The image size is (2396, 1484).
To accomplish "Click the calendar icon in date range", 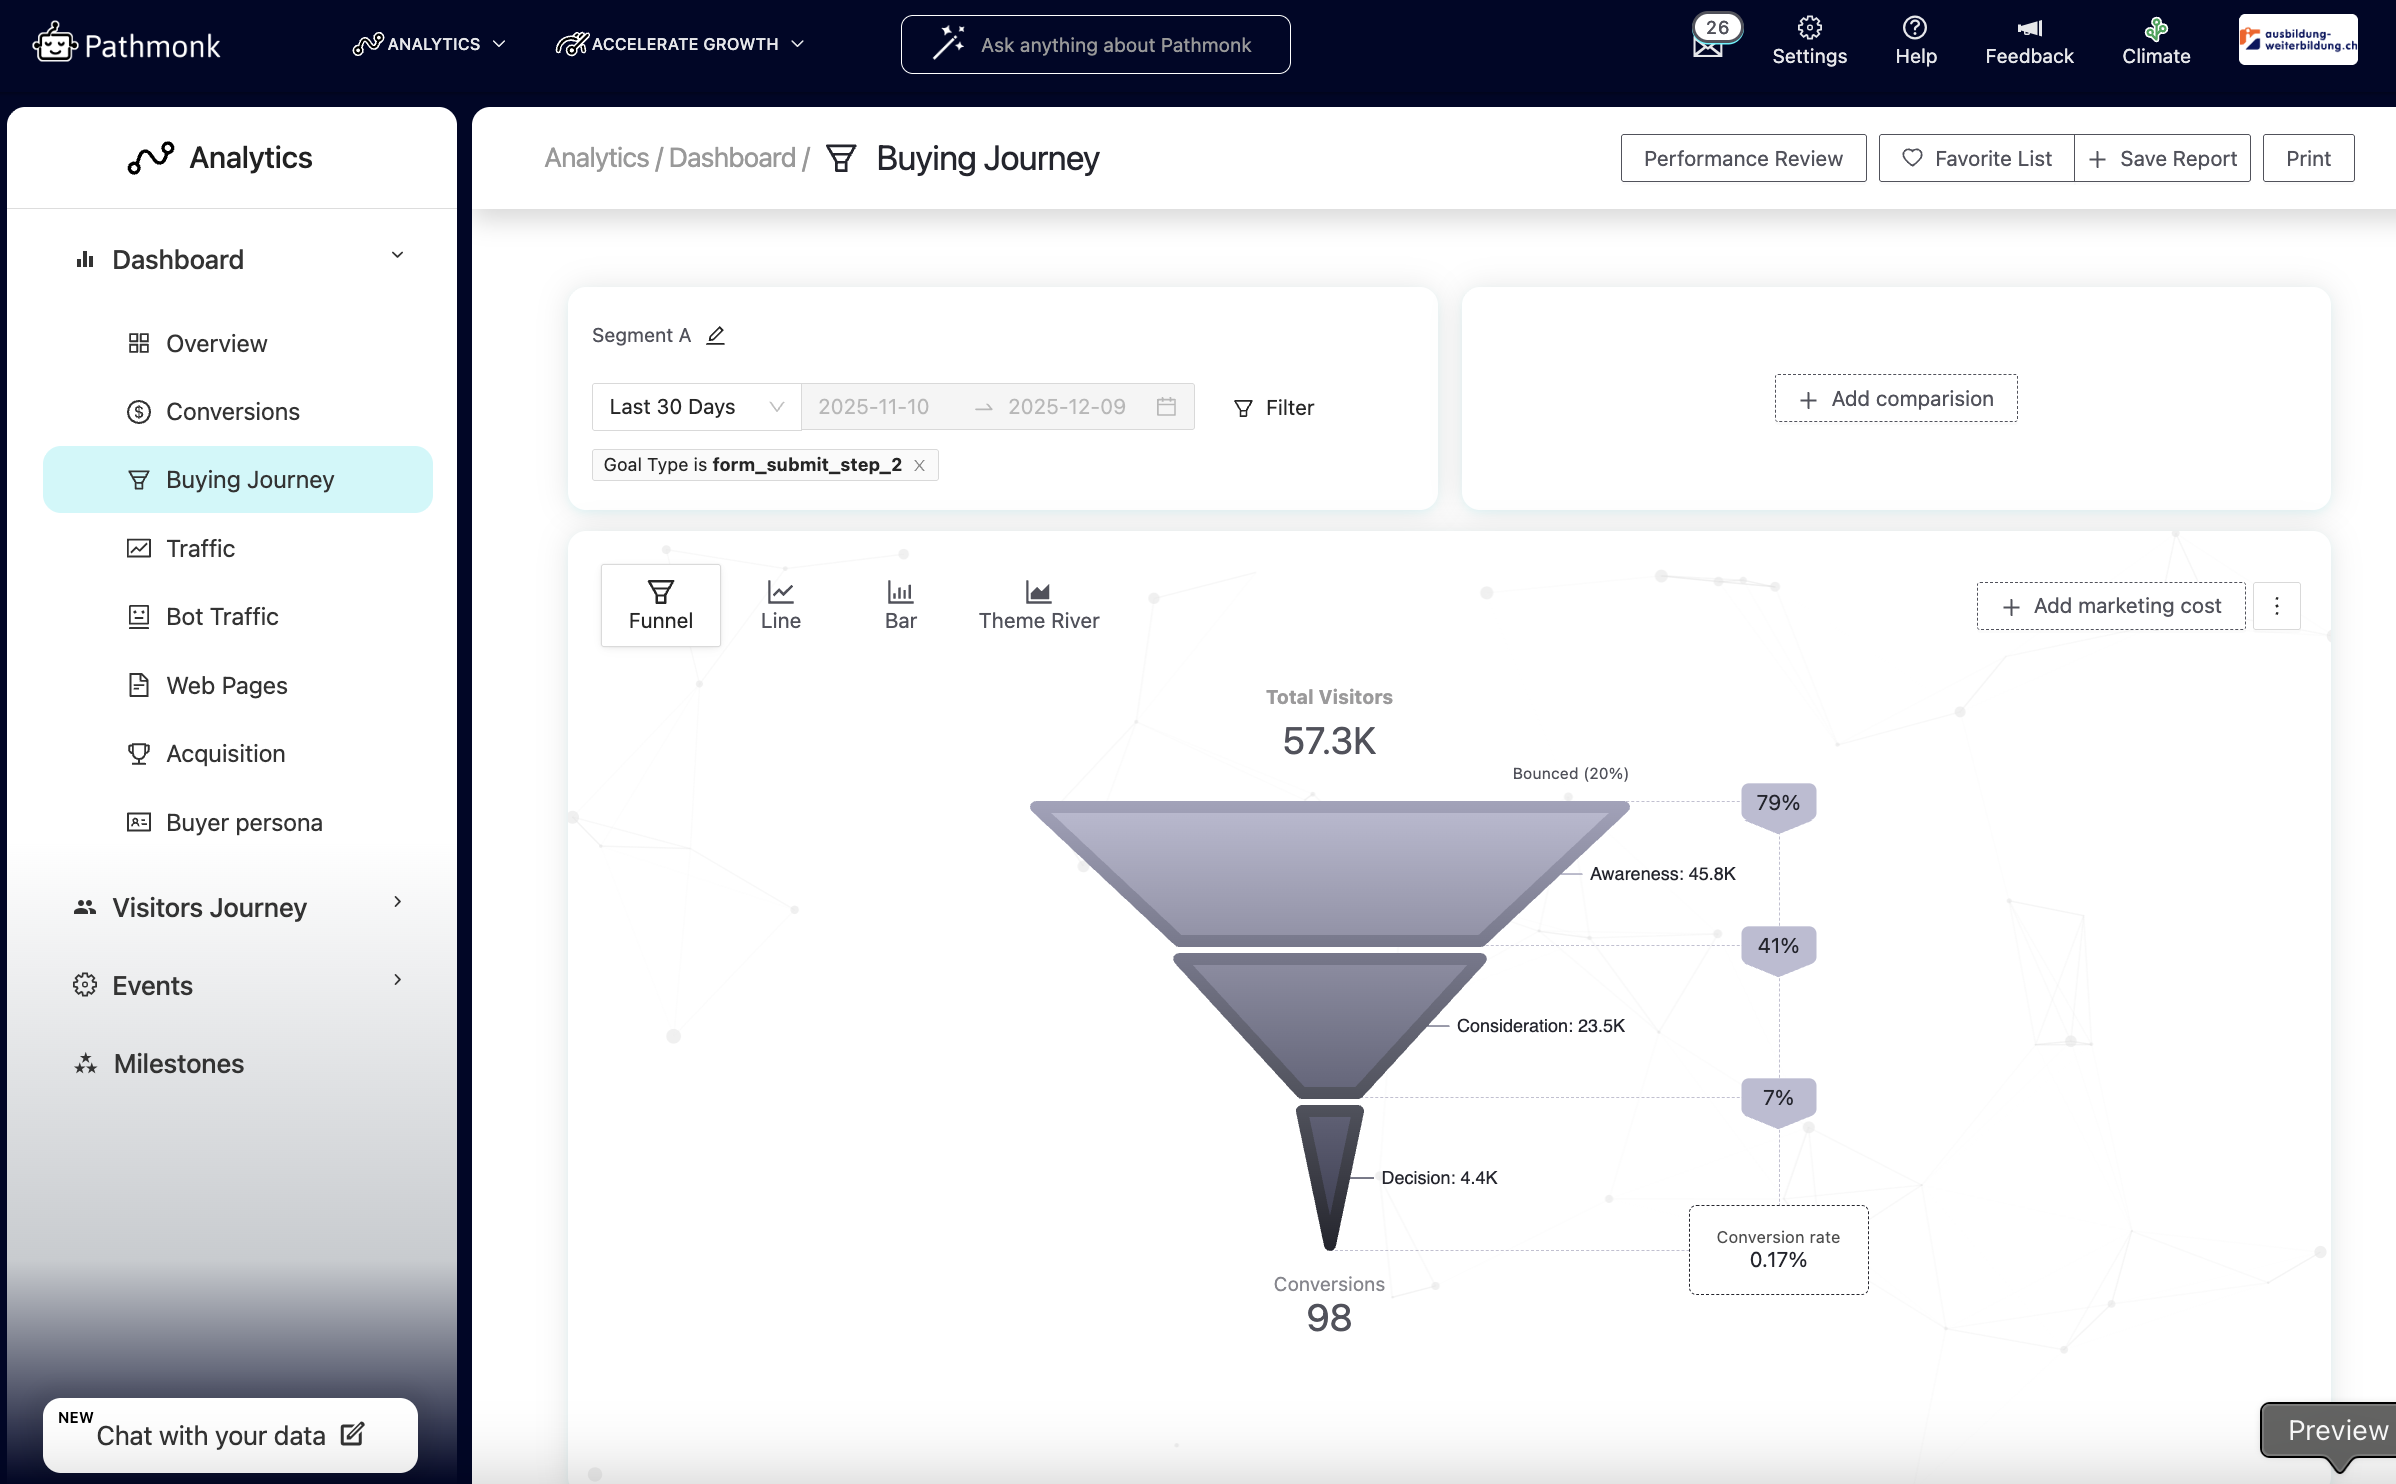I will click(x=1166, y=407).
